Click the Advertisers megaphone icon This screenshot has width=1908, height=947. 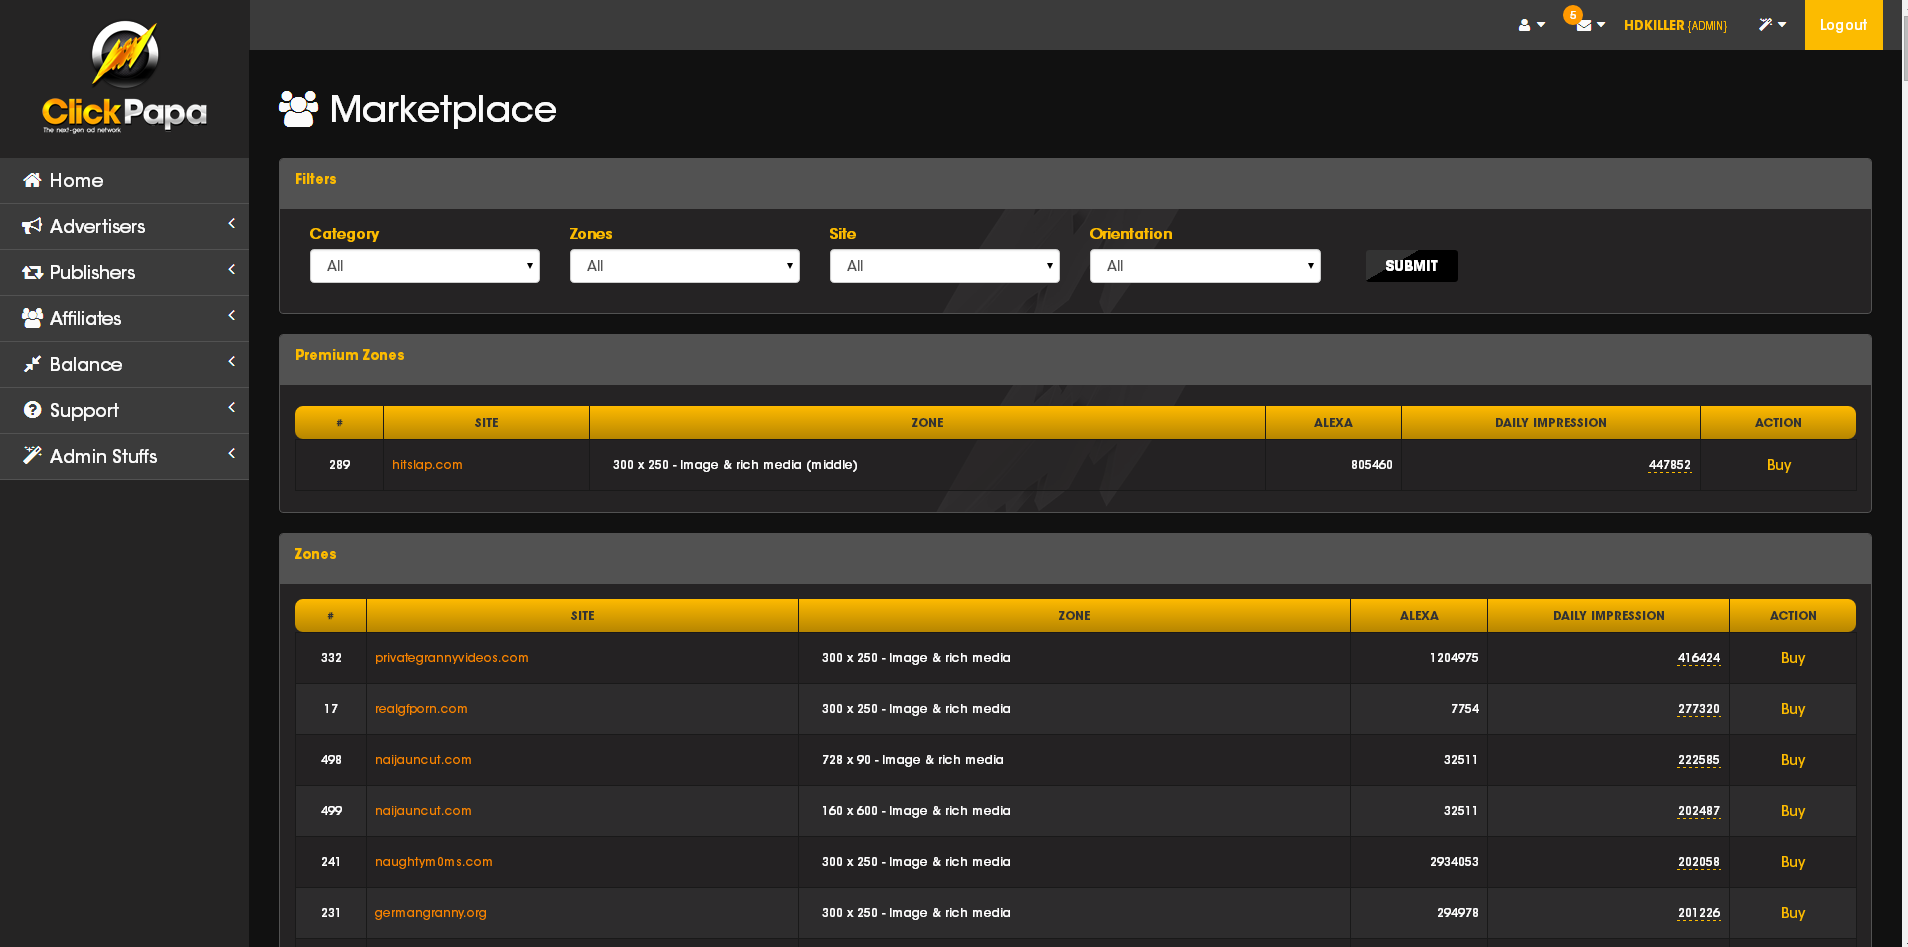(32, 226)
